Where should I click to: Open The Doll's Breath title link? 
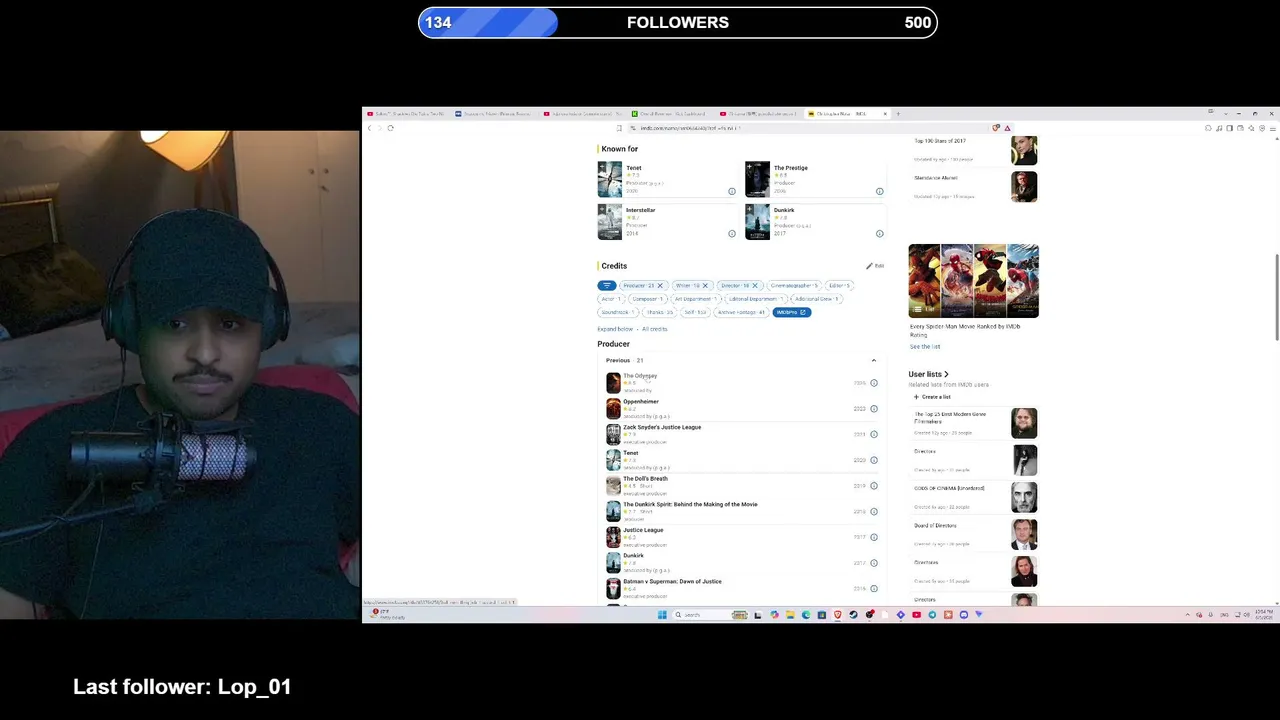click(645, 479)
